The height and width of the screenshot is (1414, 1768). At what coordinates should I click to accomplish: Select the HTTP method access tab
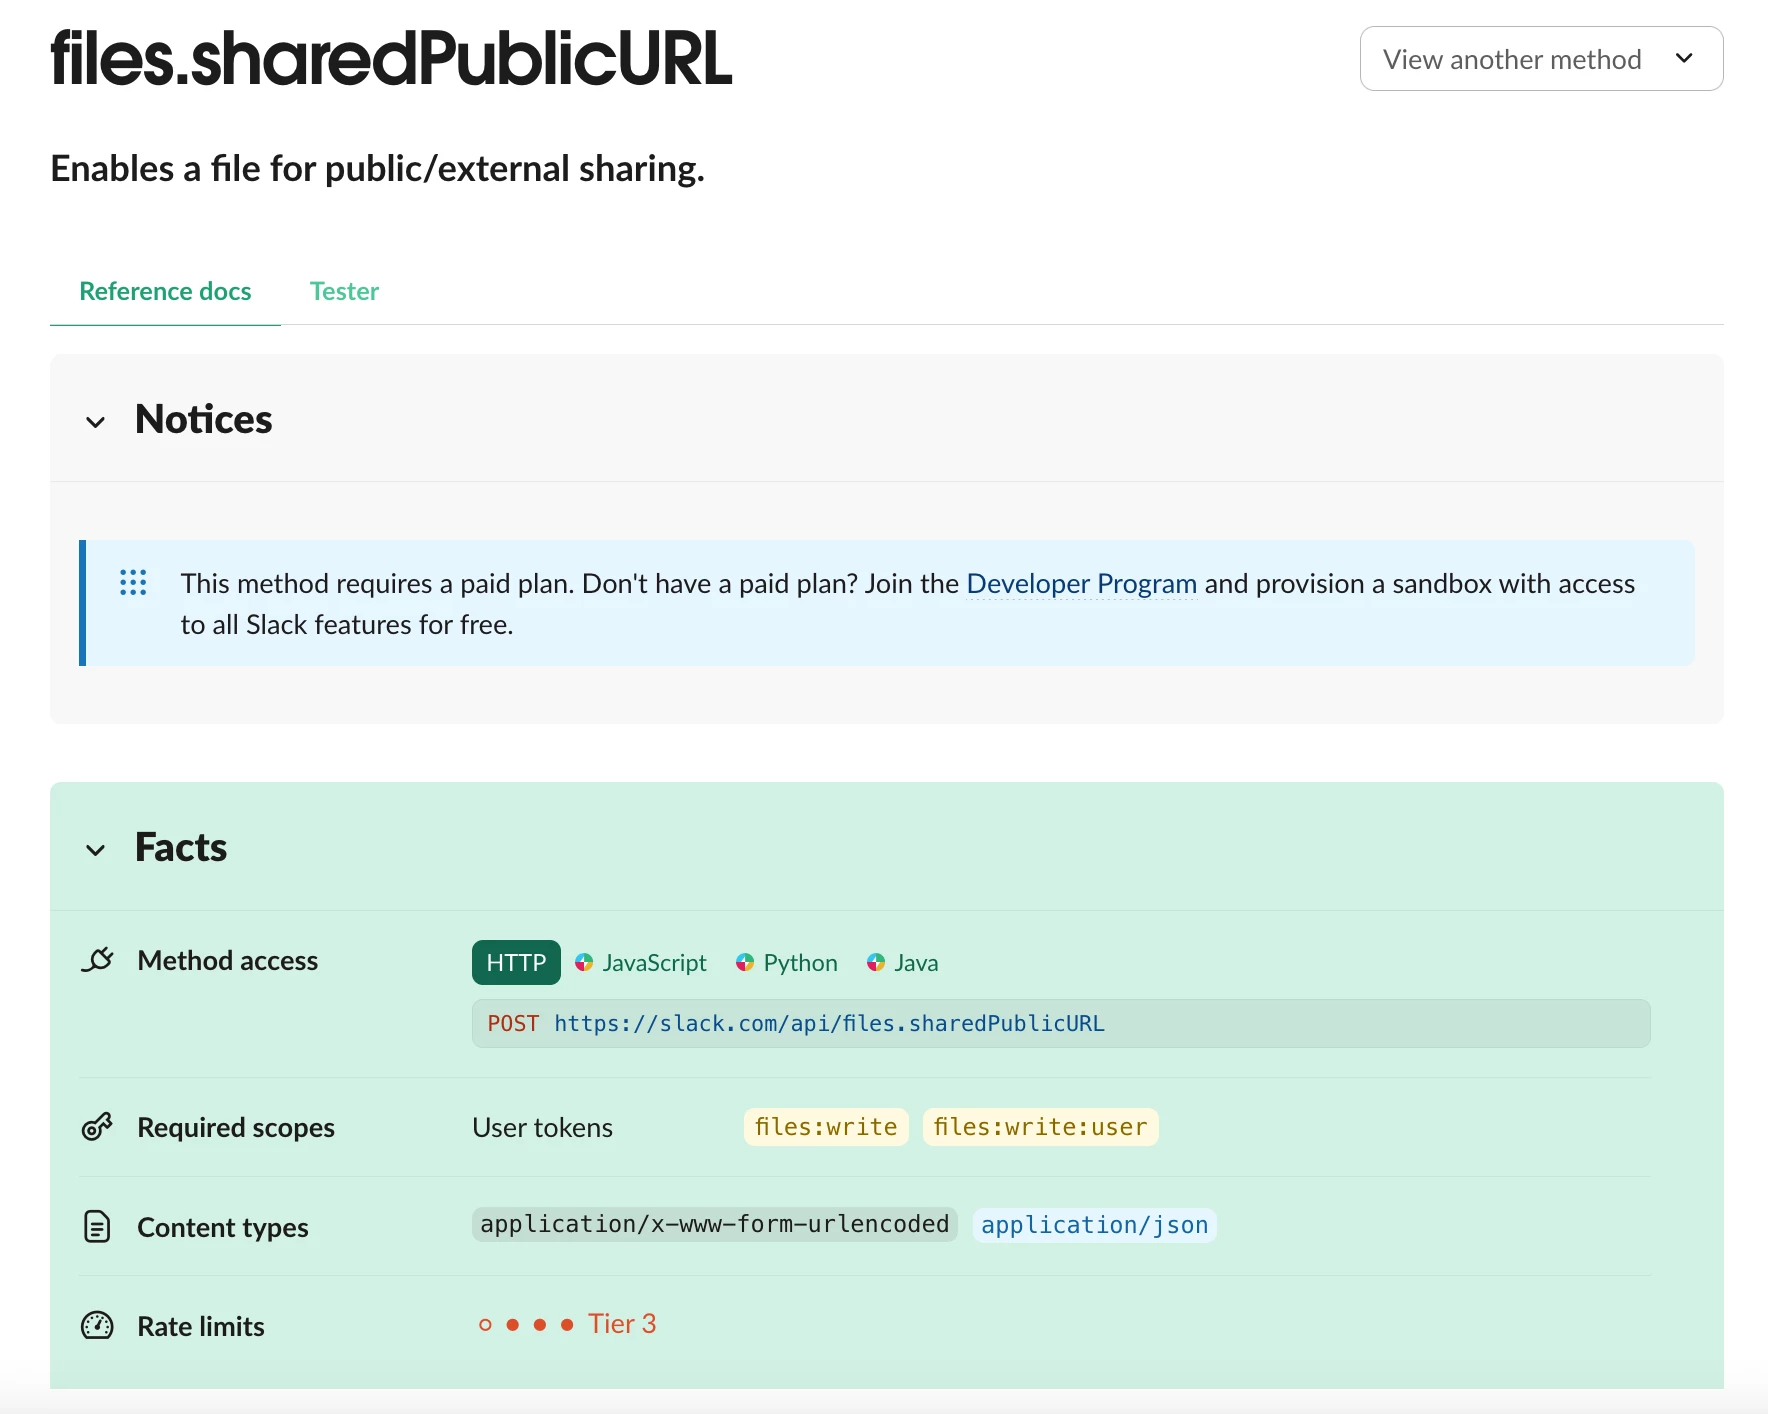click(516, 963)
